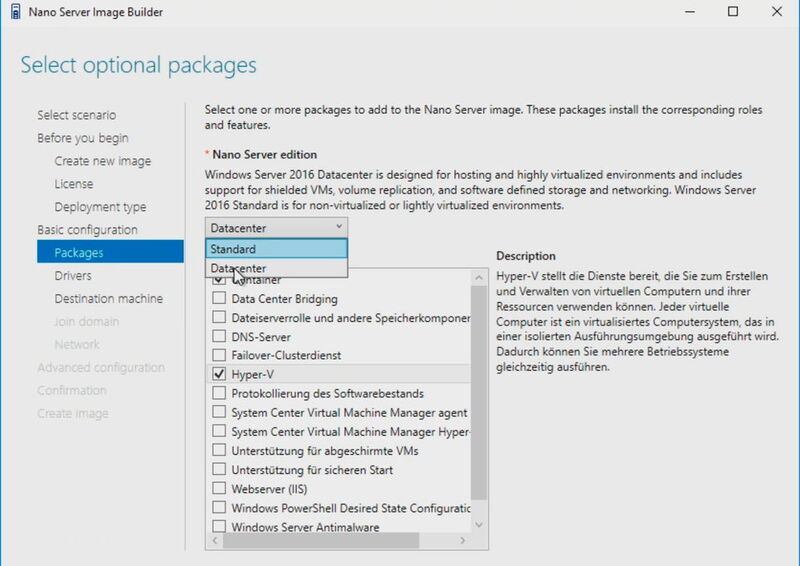Viewport: 800px width, 566px height.
Task: Click the package list scroll-up arrow
Action: coord(479,278)
